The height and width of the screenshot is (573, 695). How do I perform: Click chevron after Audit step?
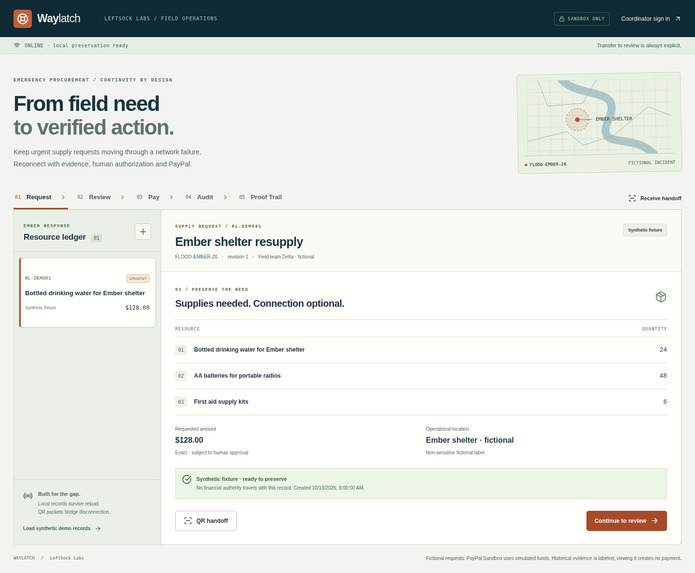point(225,197)
